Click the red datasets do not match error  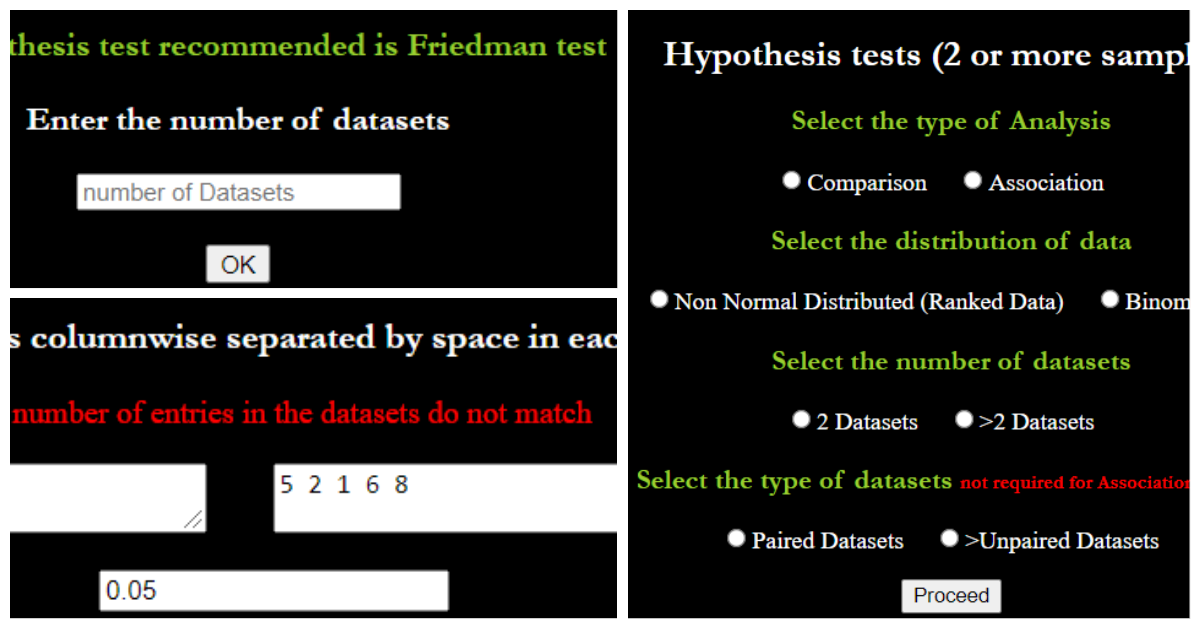tap(302, 413)
